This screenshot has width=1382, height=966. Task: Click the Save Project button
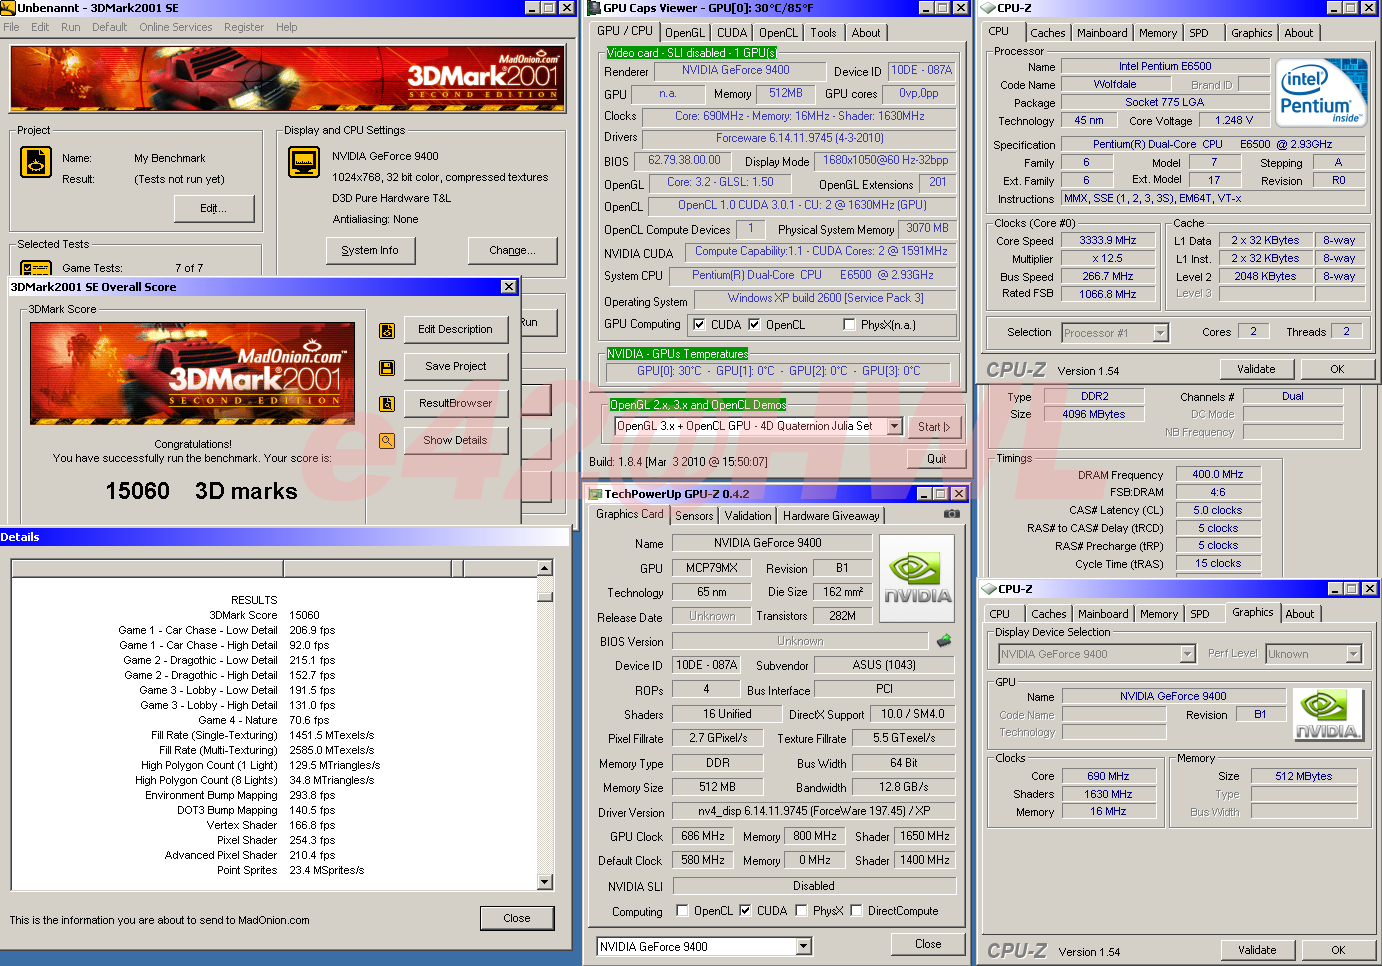coord(456,367)
